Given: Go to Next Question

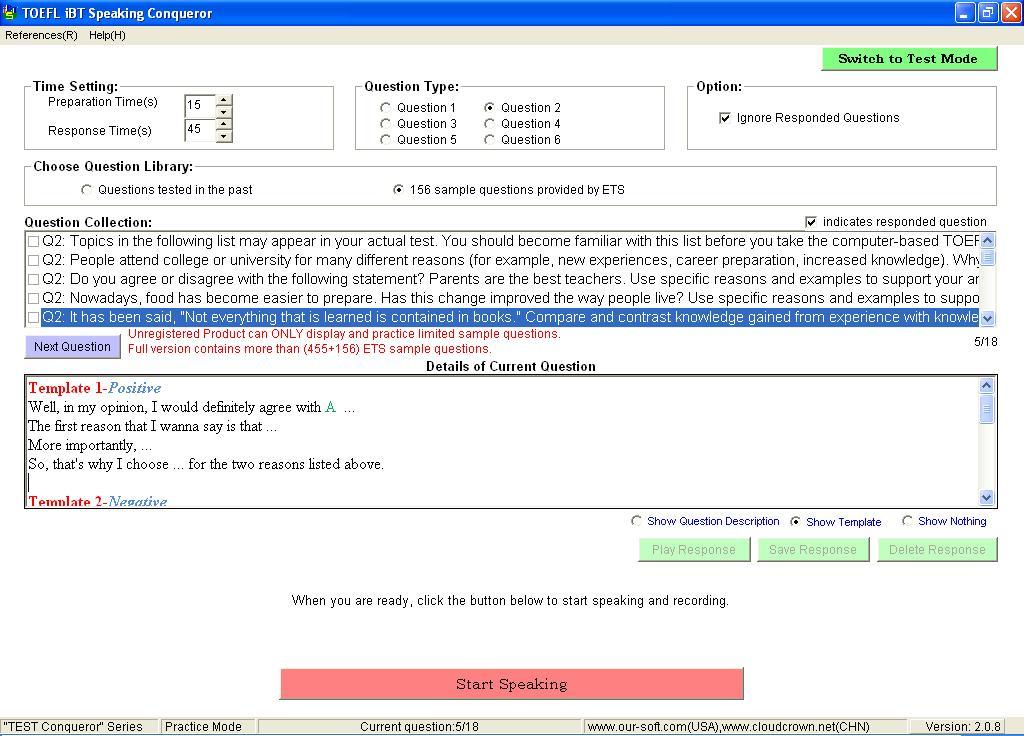Looking at the screenshot, I should 72,346.
